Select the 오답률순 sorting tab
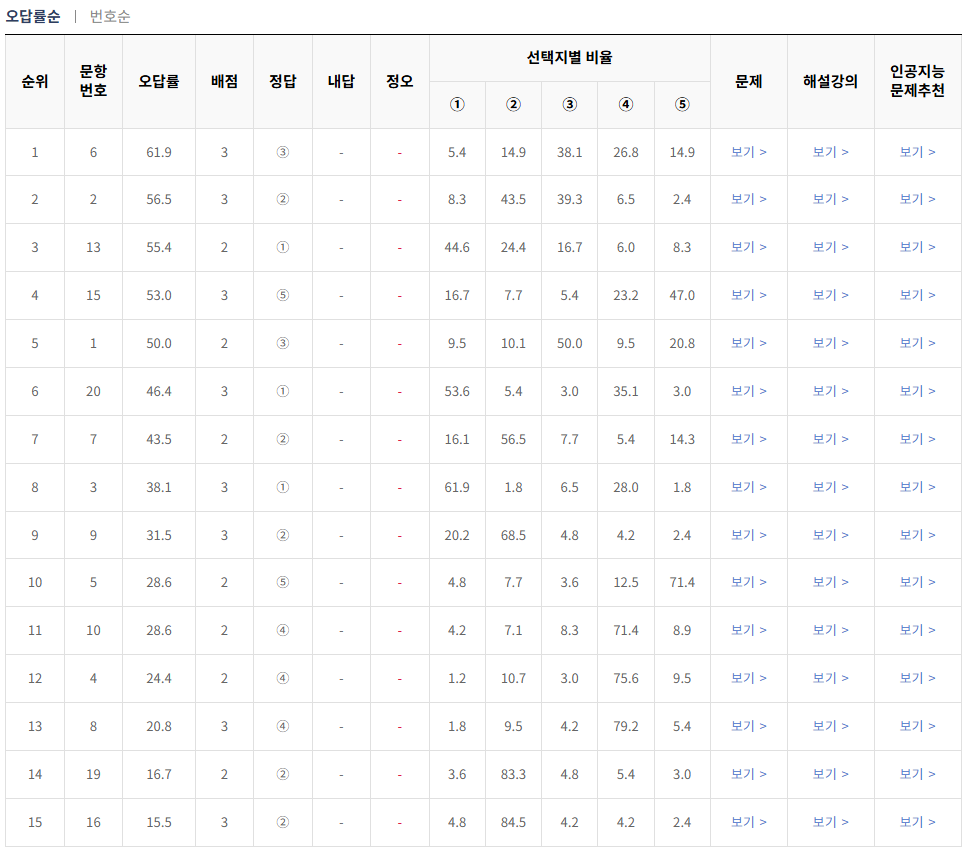 coord(33,16)
